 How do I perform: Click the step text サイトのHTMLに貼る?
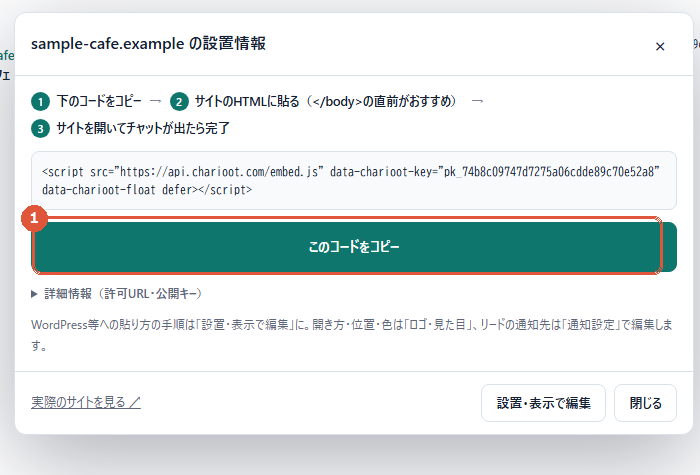pos(247,101)
